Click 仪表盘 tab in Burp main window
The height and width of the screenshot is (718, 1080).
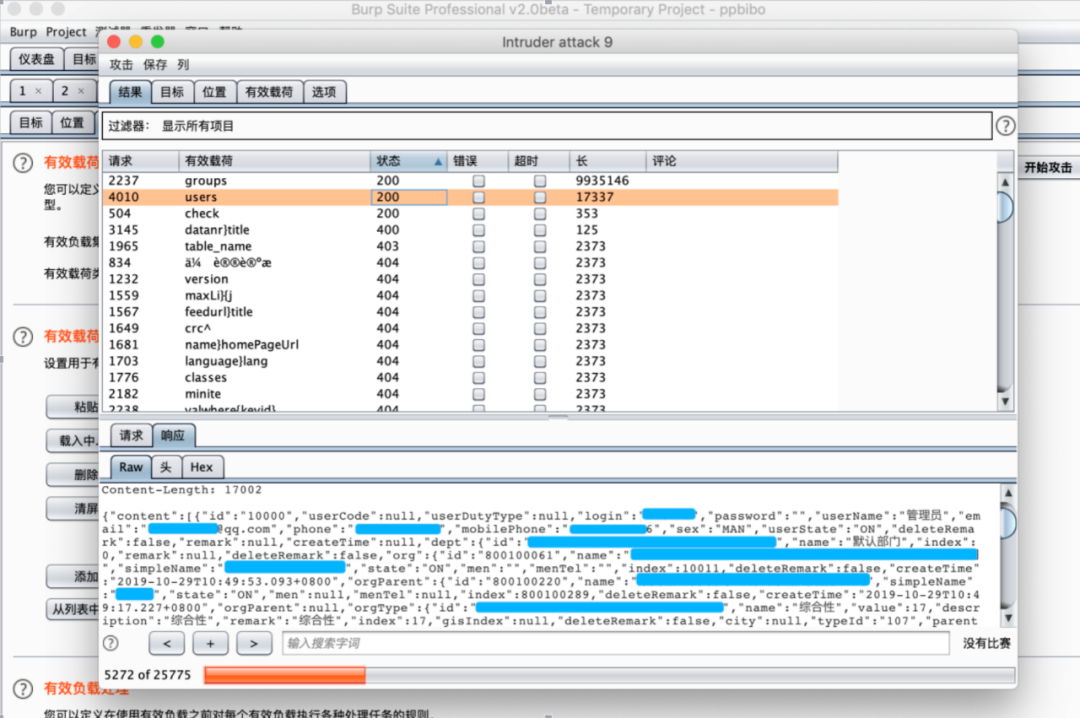(x=37, y=59)
